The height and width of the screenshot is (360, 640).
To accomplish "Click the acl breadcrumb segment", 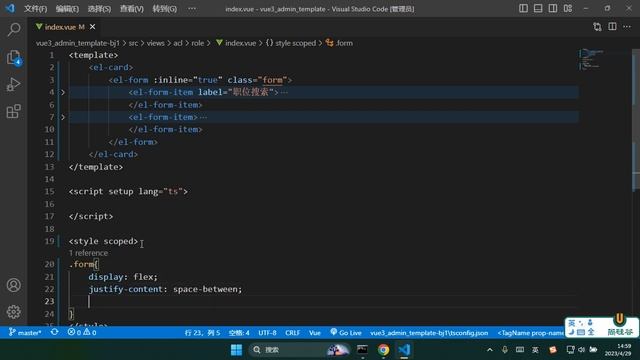I will point(178,43).
